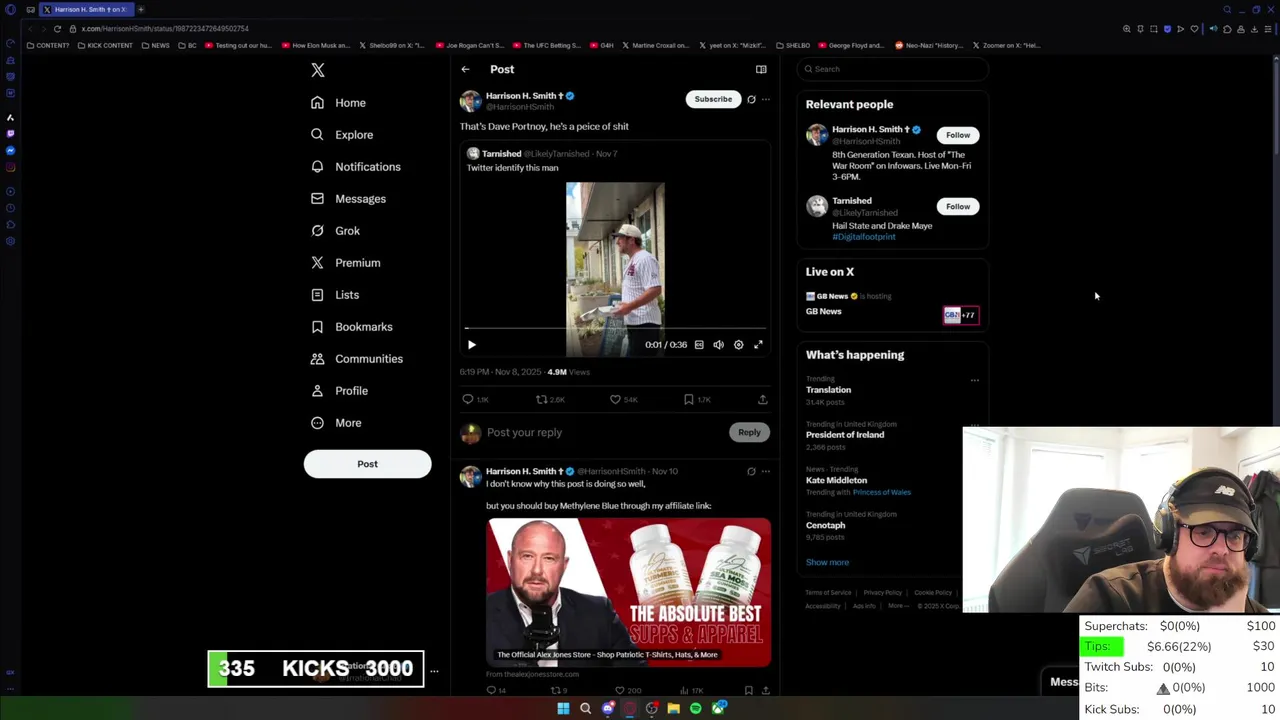Follow Harrison H. Smith in Relevant people

(958, 135)
